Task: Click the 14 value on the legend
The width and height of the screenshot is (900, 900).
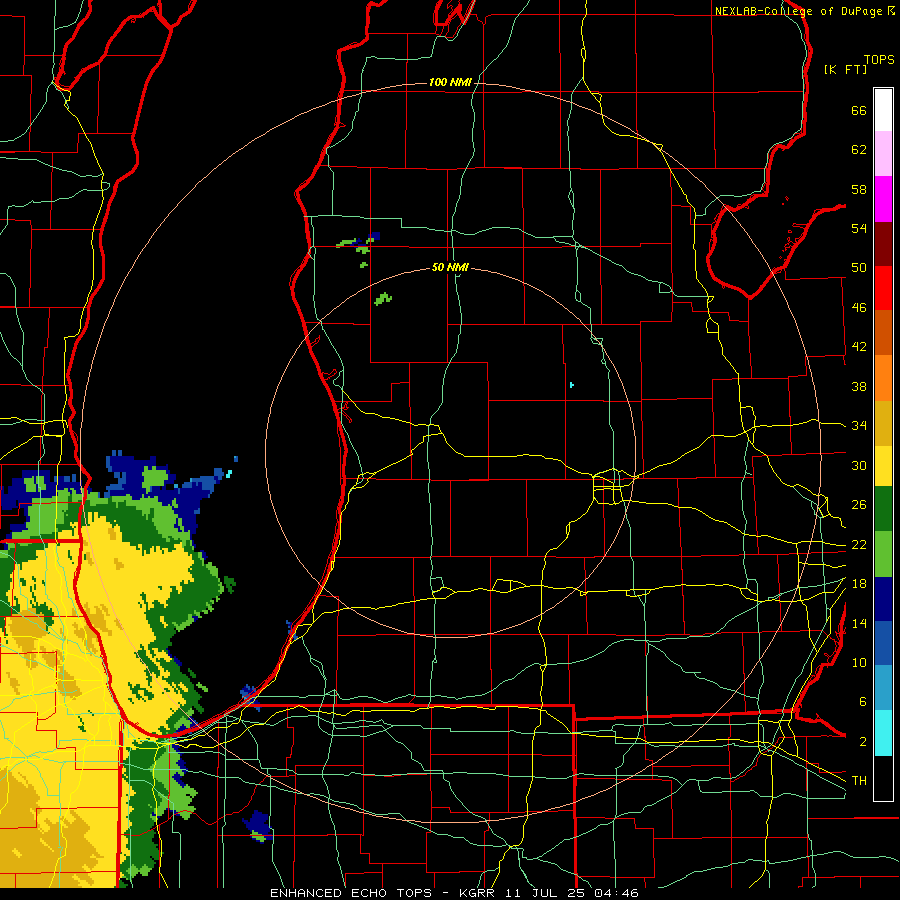Action: click(x=859, y=623)
